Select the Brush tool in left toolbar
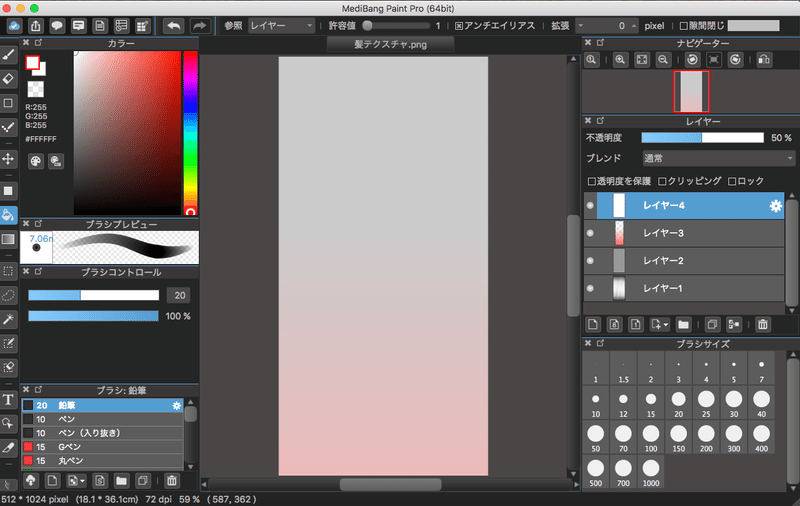 pyautogui.click(x=8, y=55)
